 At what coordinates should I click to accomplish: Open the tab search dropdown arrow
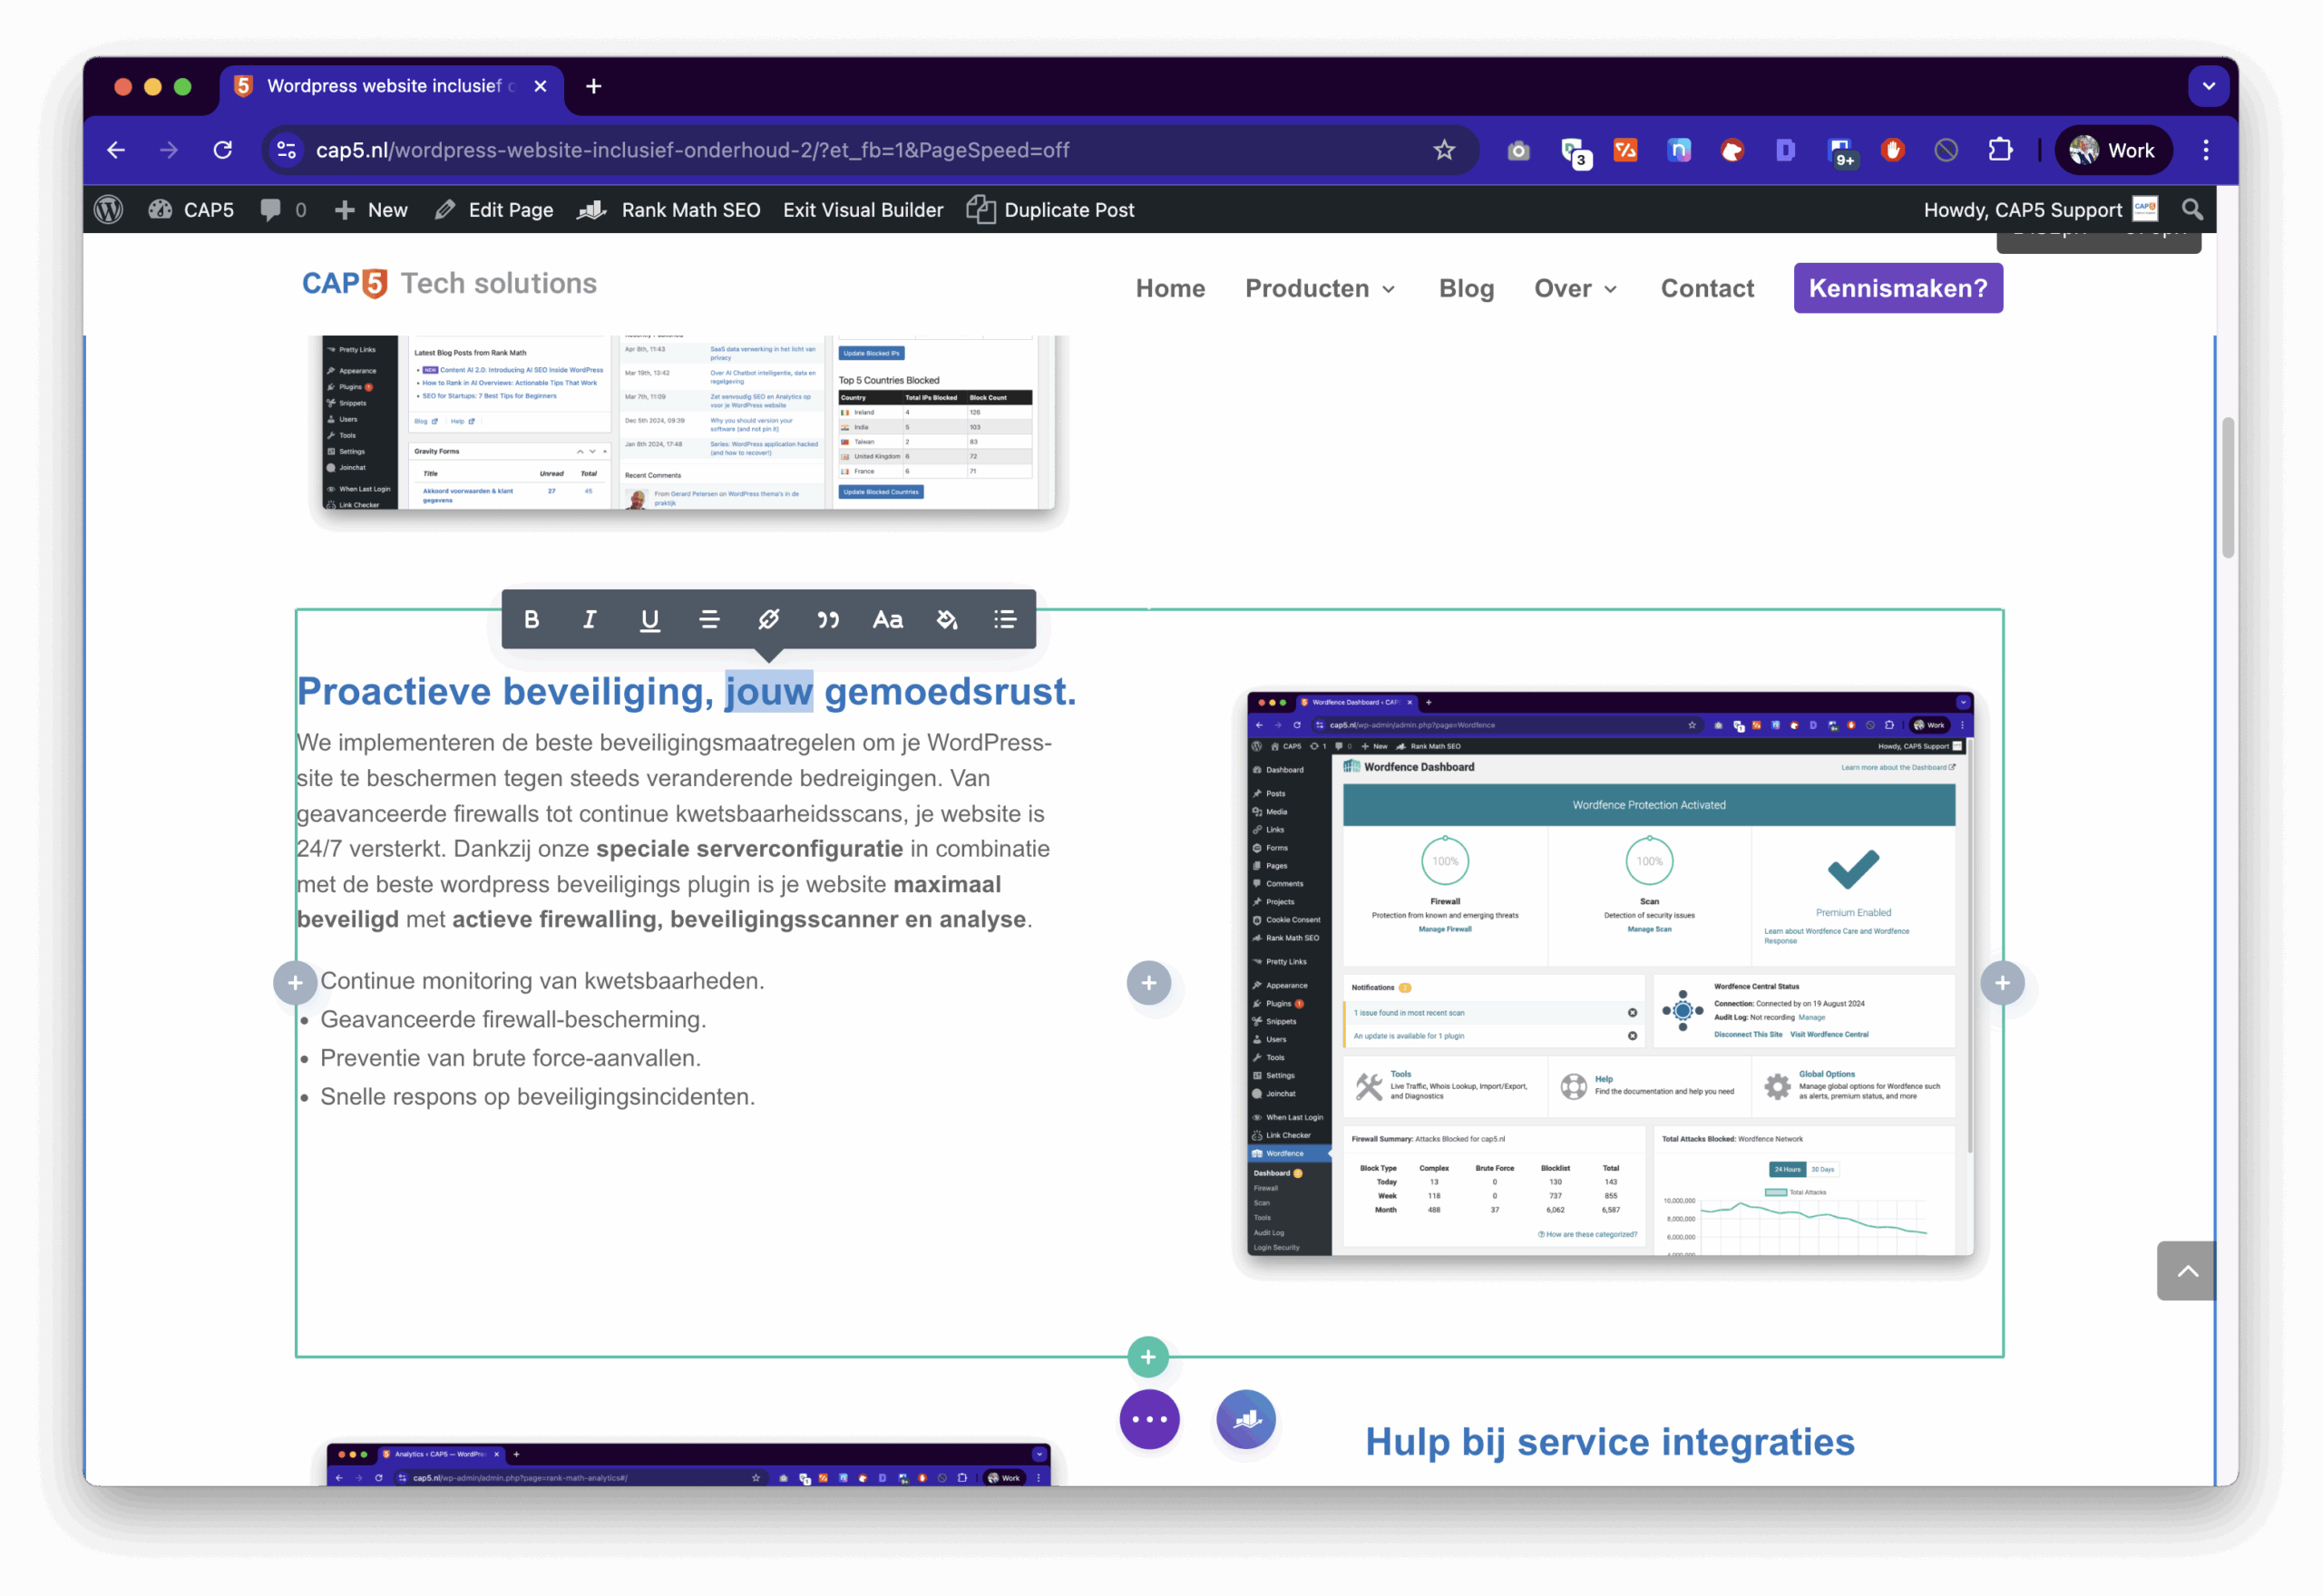(2208, 86)
